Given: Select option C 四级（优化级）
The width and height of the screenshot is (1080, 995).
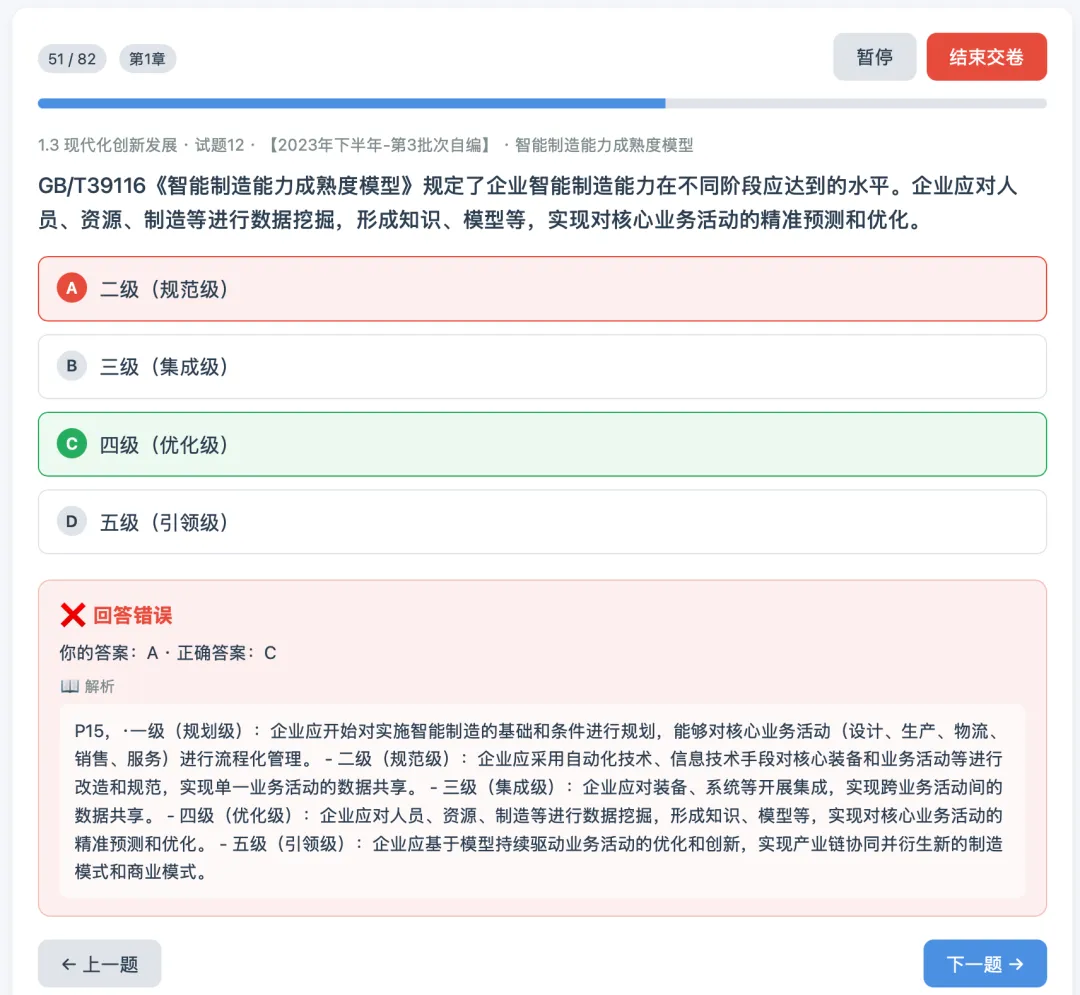Looking at the screenshot, I should [542, 445].
